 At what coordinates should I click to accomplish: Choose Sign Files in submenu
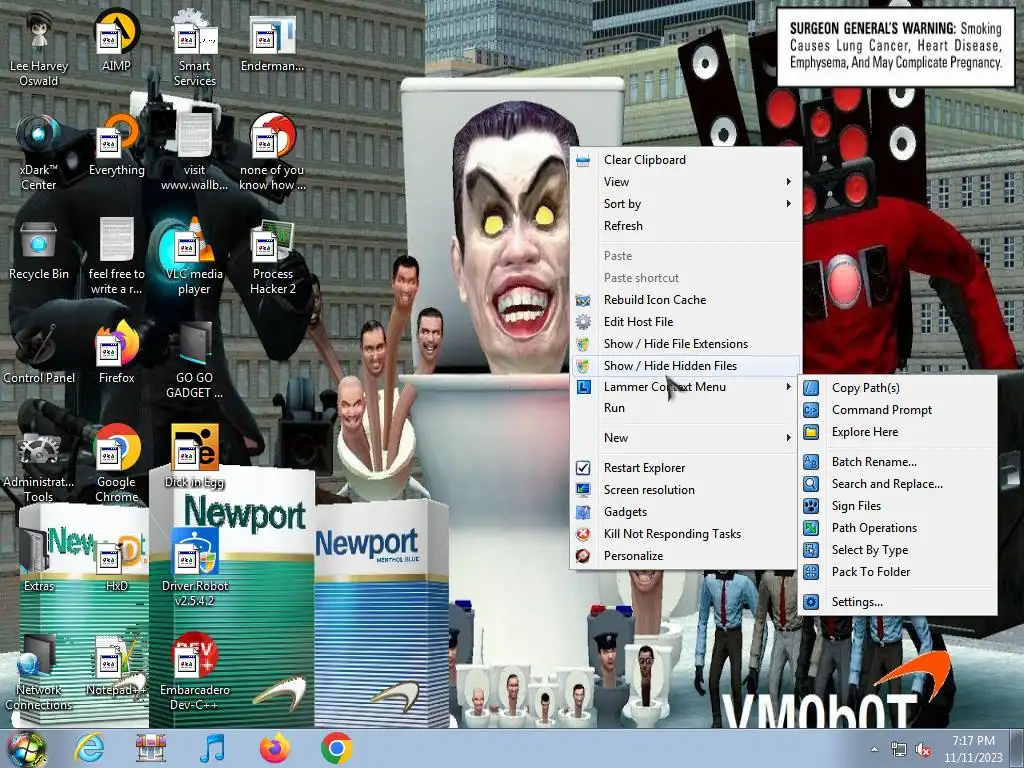(898, 506)
